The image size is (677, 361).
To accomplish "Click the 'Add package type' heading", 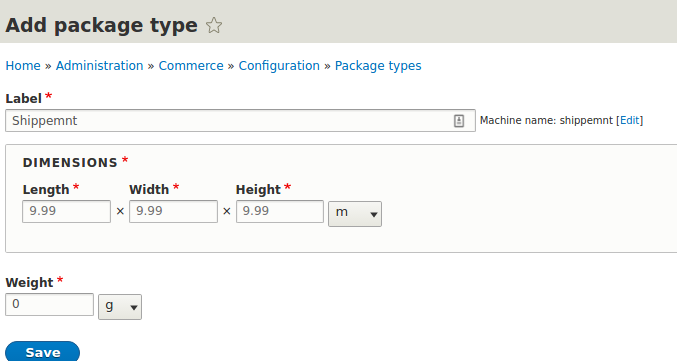I will (x=101, y=25).
